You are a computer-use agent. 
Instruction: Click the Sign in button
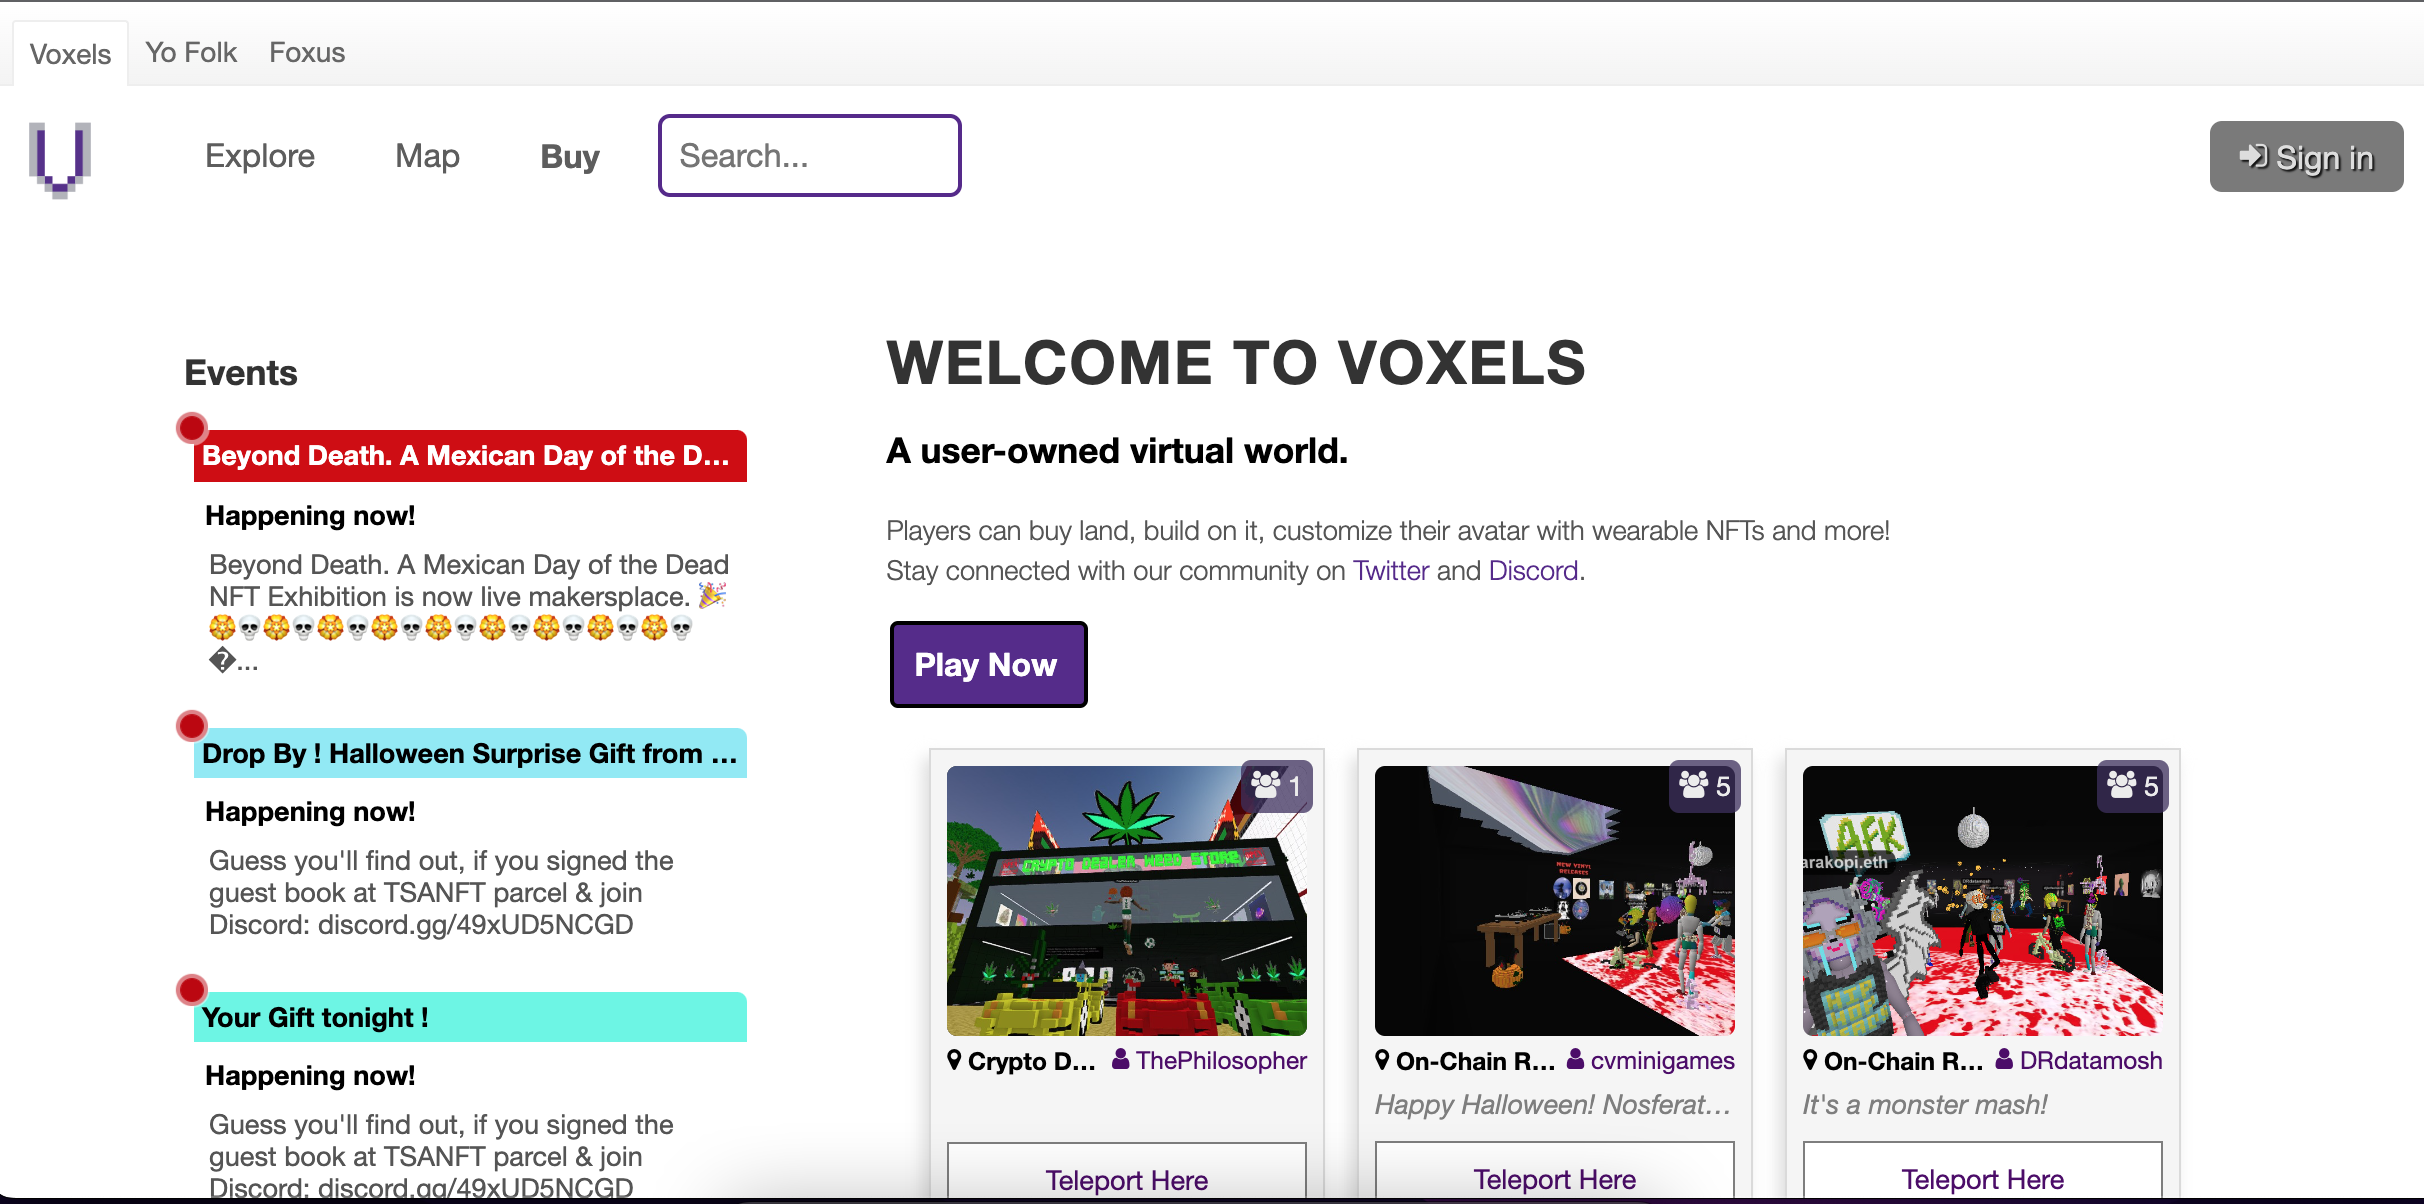2306,157
